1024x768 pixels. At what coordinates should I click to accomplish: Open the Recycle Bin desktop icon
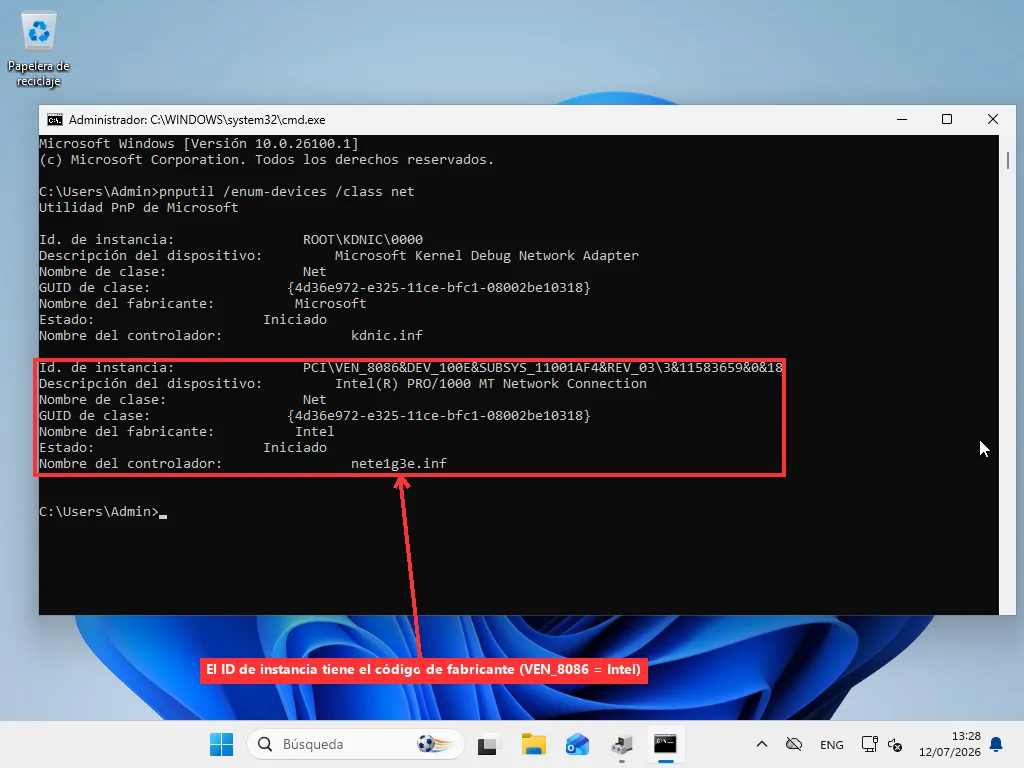tap(39, 50)
